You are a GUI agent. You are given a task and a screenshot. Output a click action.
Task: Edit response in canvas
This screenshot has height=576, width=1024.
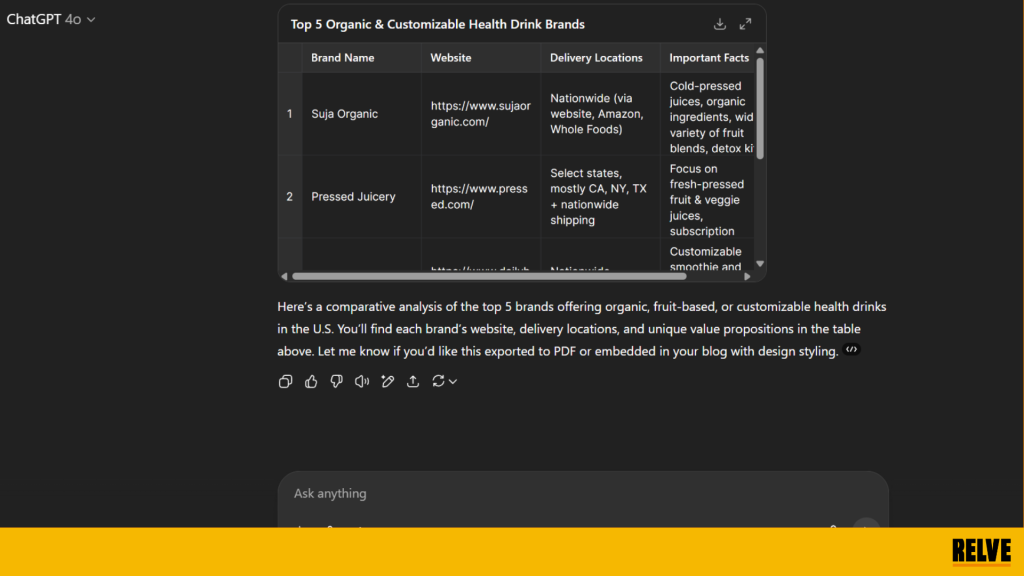pyautogui.click(x=387, y=381)
